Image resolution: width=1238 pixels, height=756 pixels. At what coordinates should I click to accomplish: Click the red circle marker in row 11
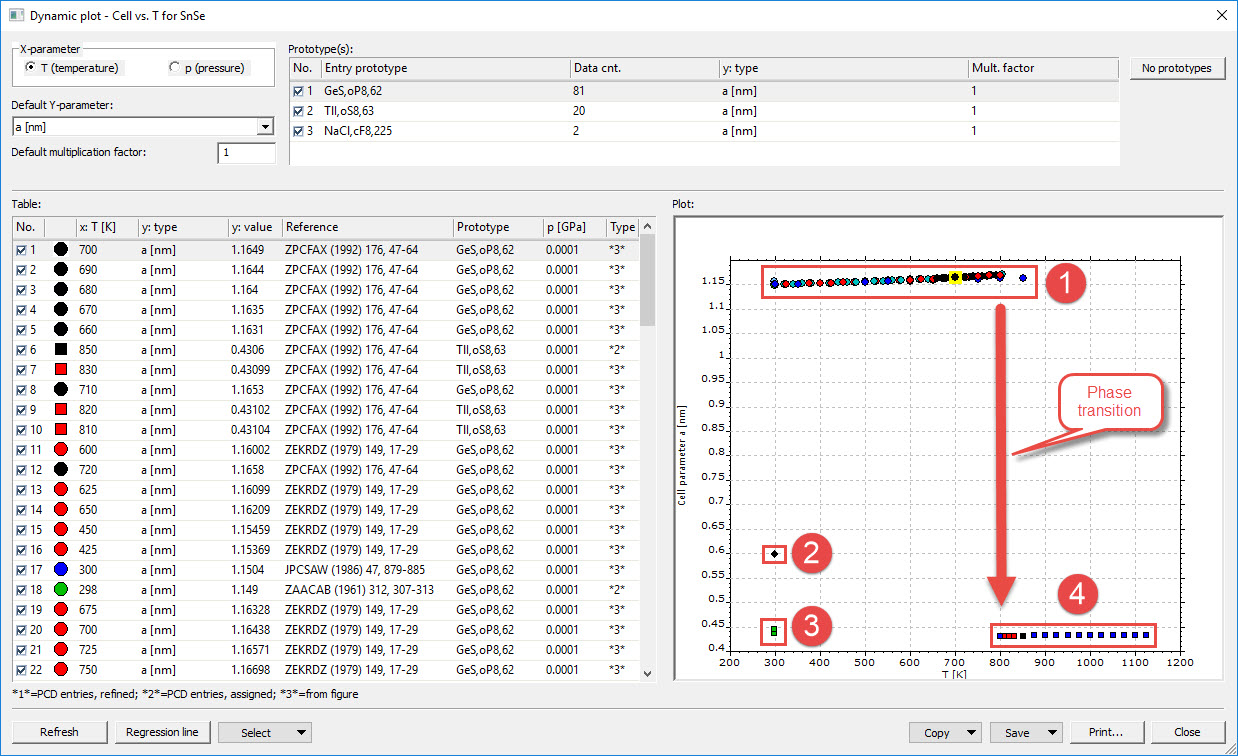click(x=60, y=450)
